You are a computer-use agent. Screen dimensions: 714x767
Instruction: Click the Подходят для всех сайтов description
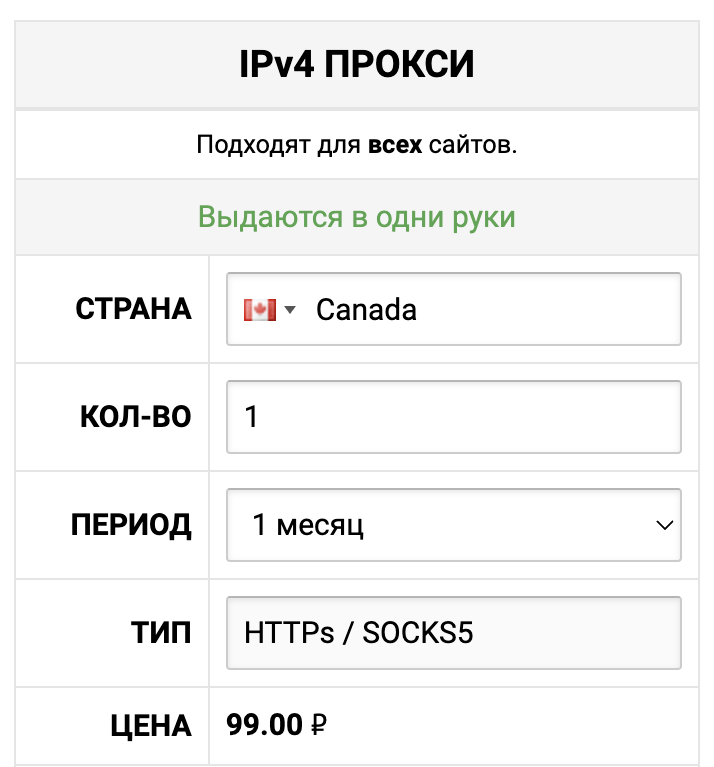(x=357, y=145)
